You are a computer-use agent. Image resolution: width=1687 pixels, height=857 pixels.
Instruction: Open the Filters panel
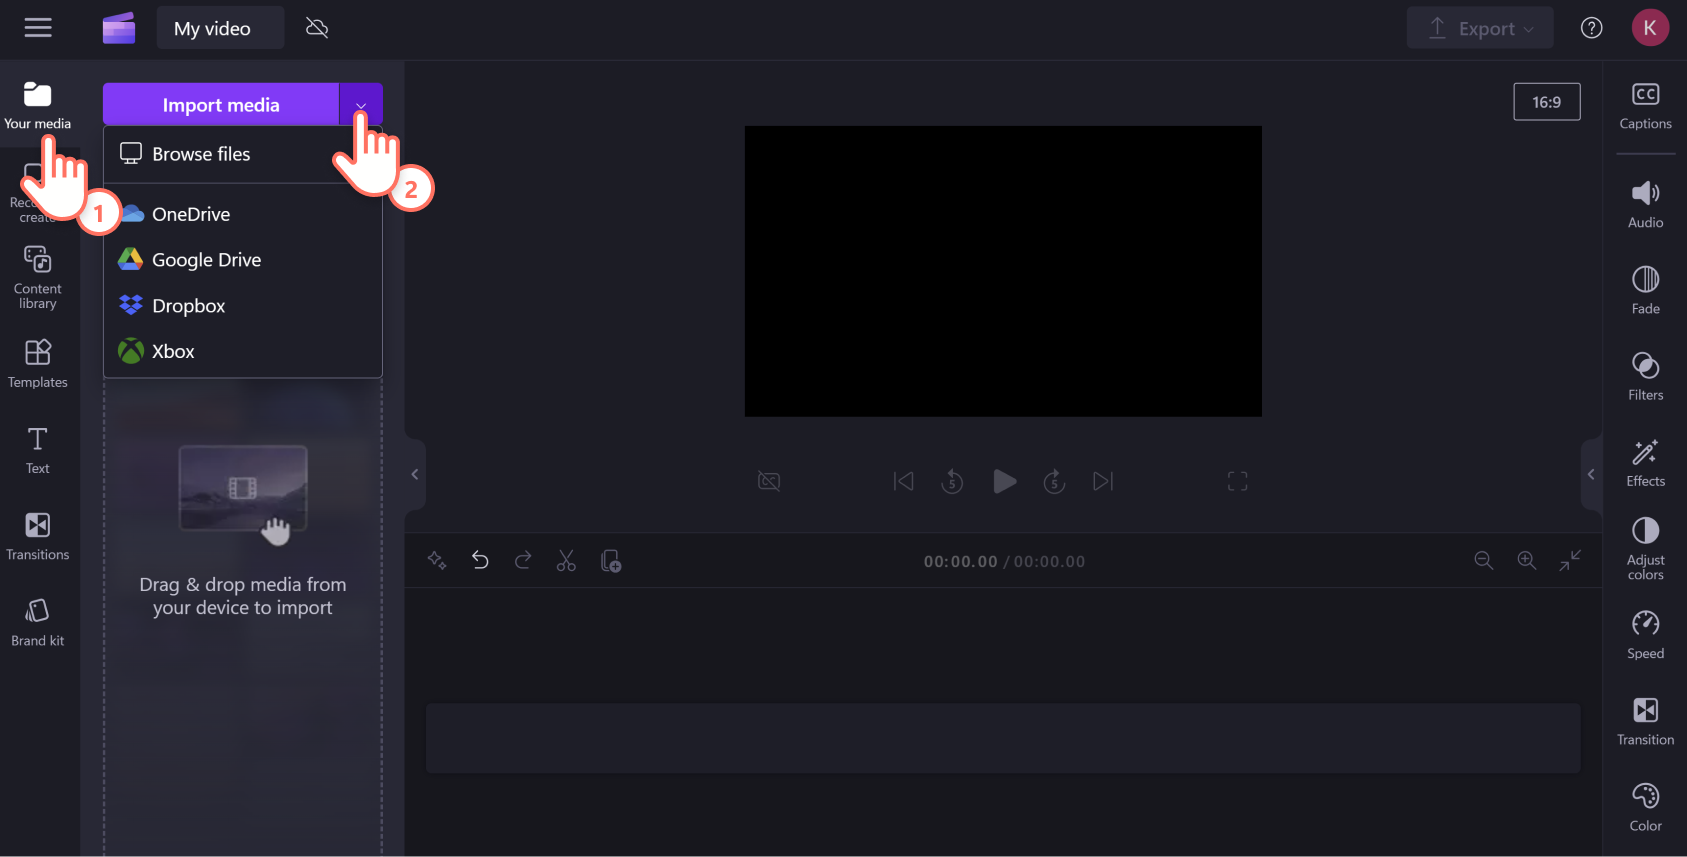coord(1645,376)
